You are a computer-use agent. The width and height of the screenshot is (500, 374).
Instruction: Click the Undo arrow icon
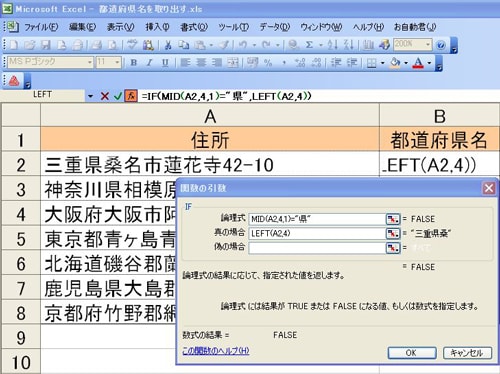tap(243, 45)
